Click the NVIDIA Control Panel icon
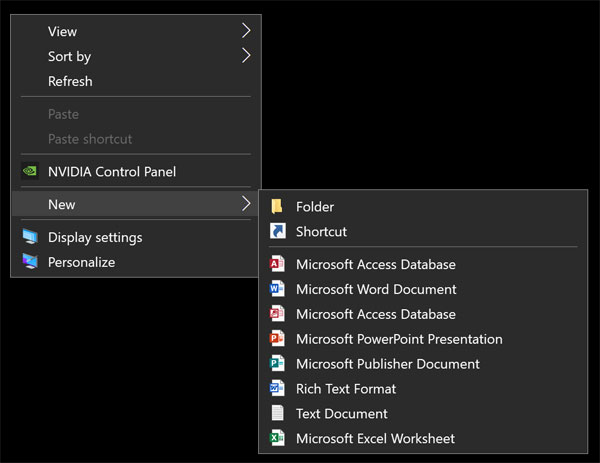 pos(29,171)
